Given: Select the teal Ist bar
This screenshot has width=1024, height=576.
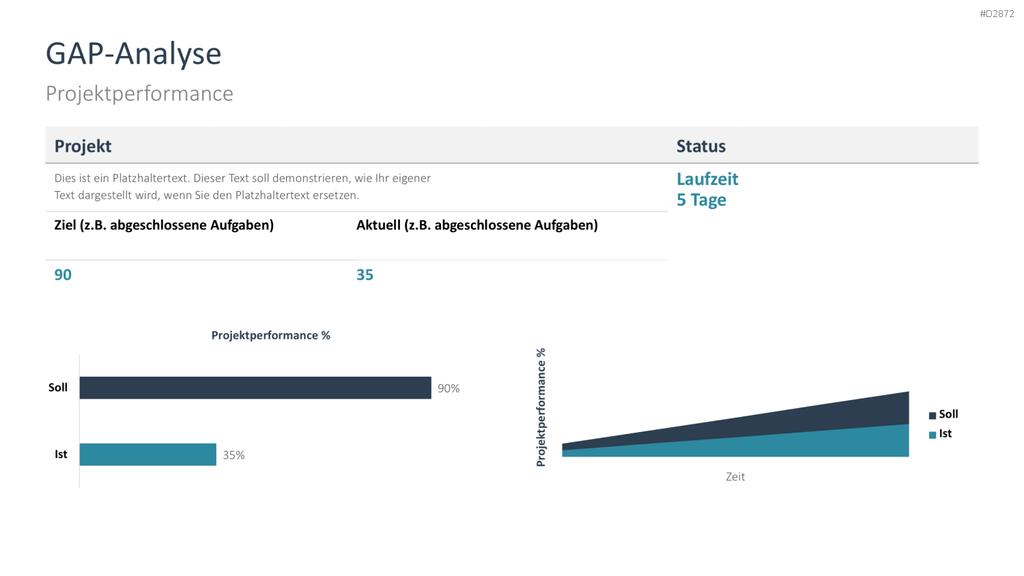Looking at the screenshot, I should coord(148,455).
